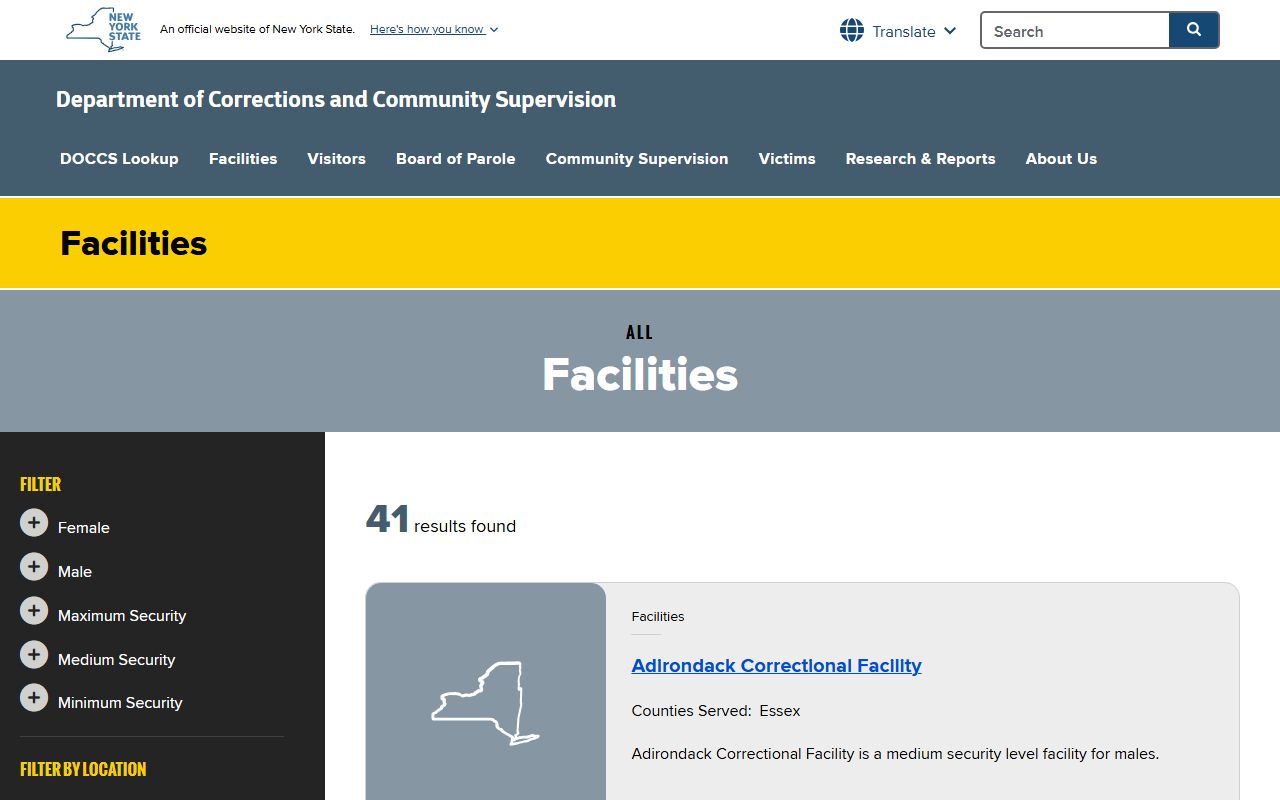This screenshot has height=800, width=1280.
Task: Open Department of Corrections and Community Supervision home link
Action: [x=336, y=99]
